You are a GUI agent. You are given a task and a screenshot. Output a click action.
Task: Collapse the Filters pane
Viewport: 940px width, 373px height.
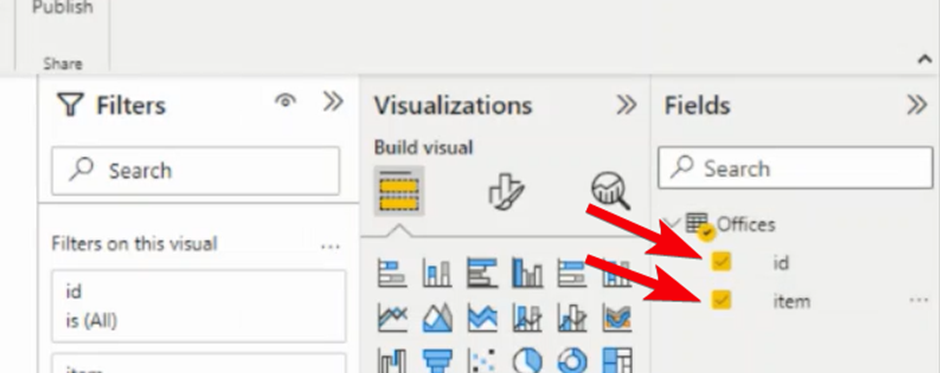pos(333,102)
